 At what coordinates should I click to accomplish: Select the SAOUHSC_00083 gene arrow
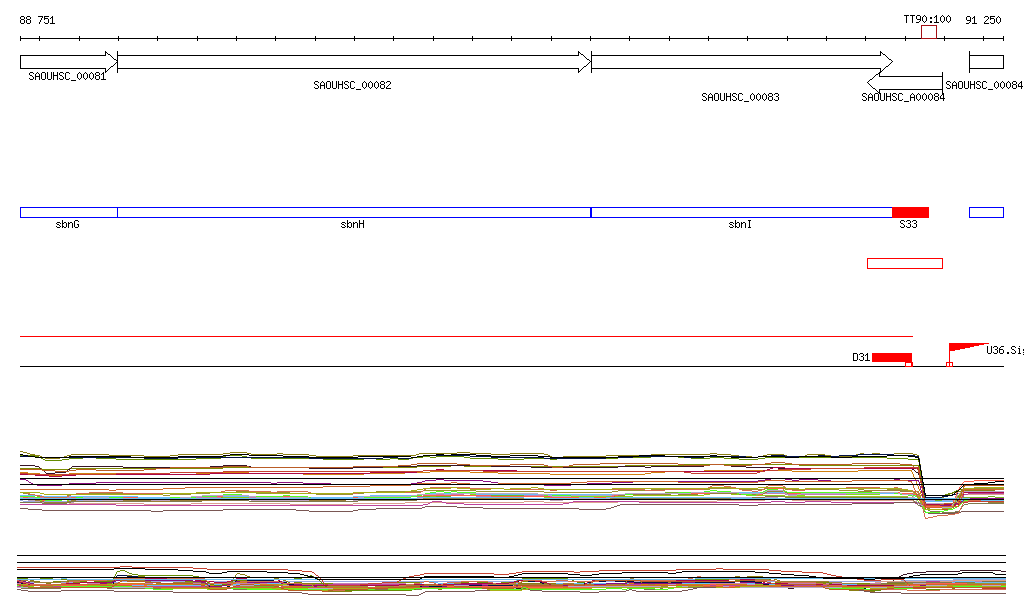click(742, 62)
